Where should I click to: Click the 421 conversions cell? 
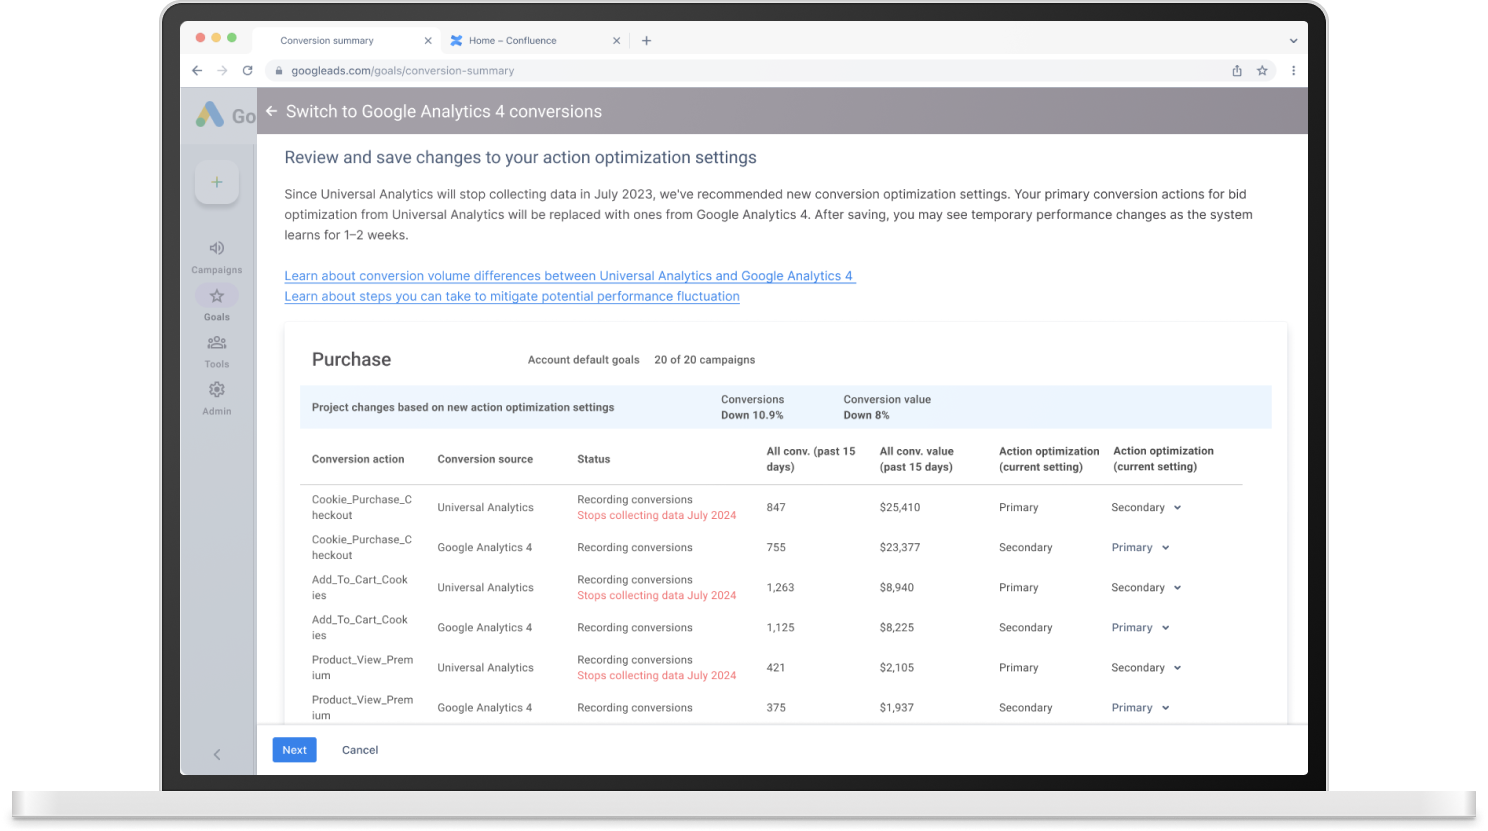click(x=776, y=668)
